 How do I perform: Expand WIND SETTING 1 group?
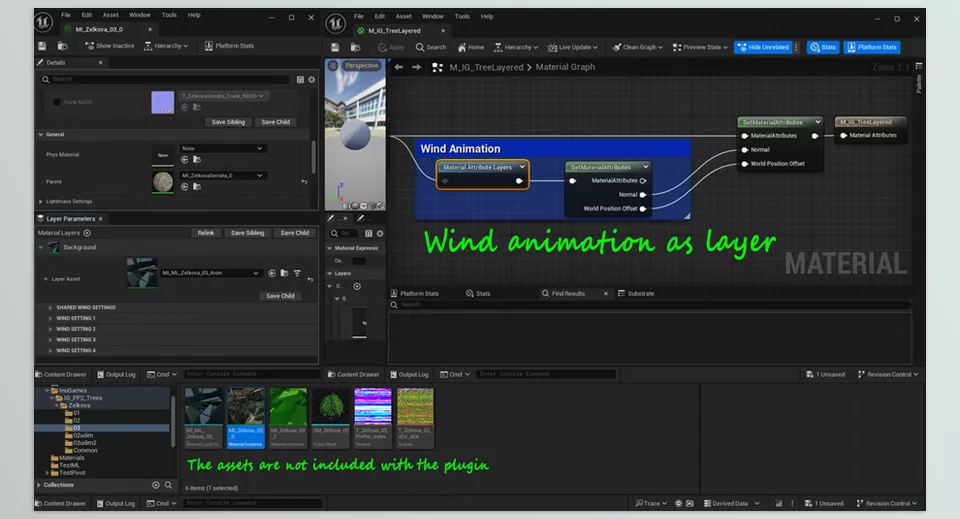click(x=50, y=318)
